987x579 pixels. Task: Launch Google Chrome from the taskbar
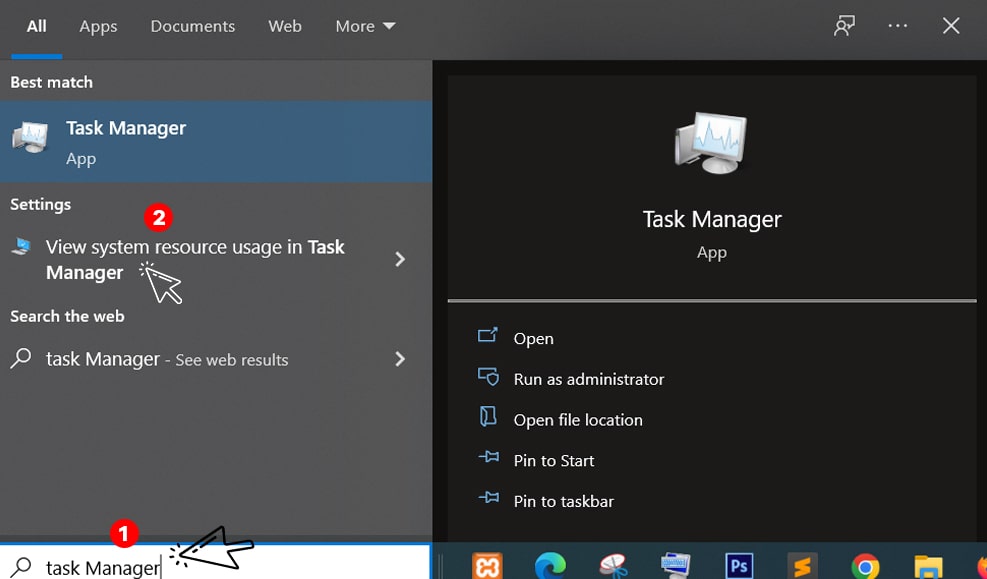(866, 565)
